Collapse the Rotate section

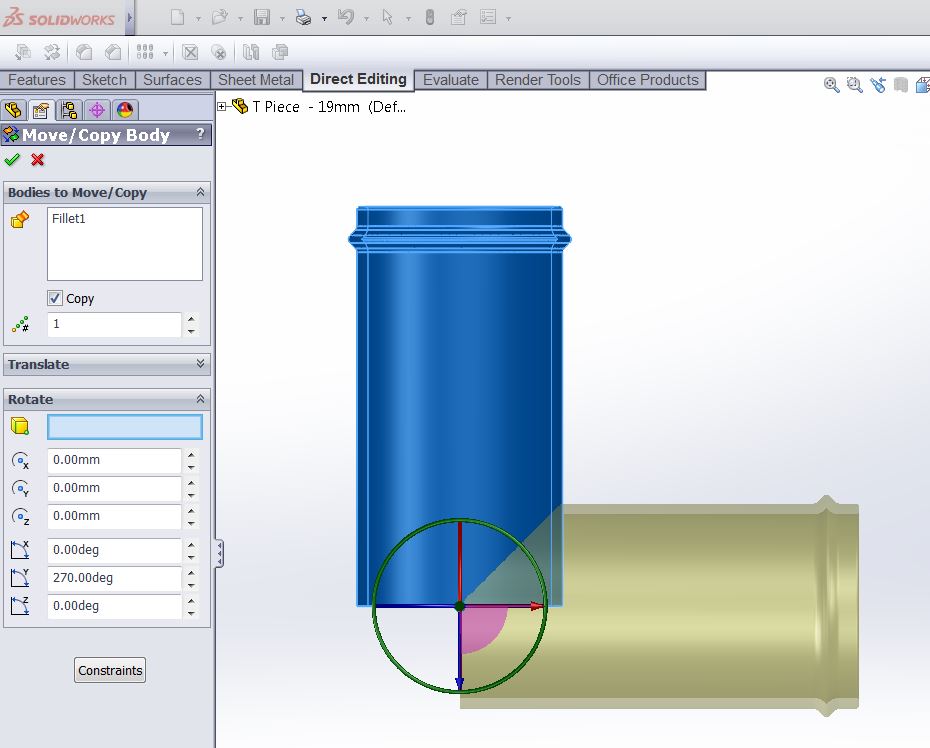pyautogui.click(x=200, y=399)
